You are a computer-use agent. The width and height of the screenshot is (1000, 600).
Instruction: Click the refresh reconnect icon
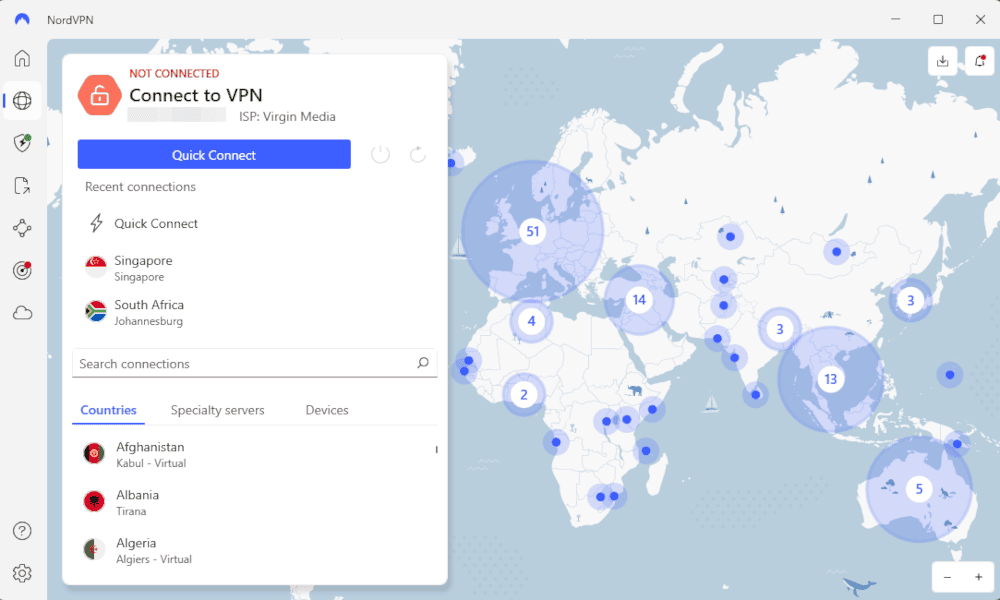pos(418,154)
